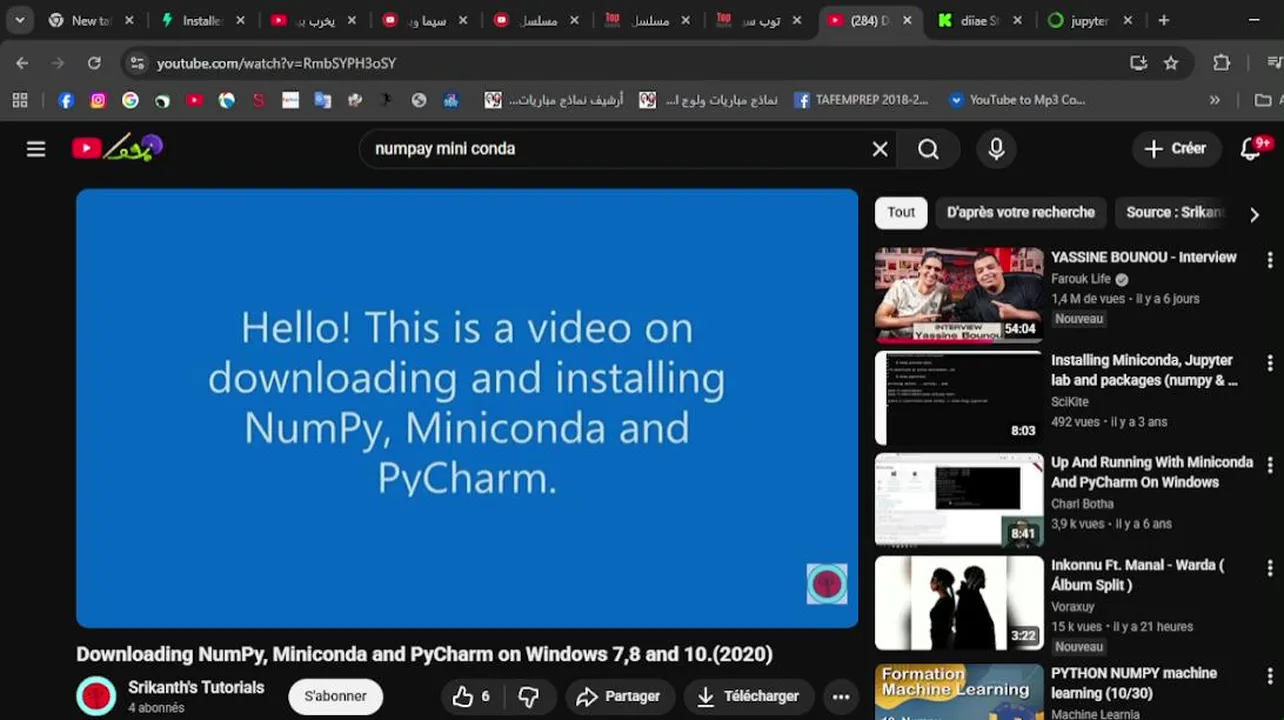
Task: Open a new browser tab with plus
Action: click(1163, 20)
